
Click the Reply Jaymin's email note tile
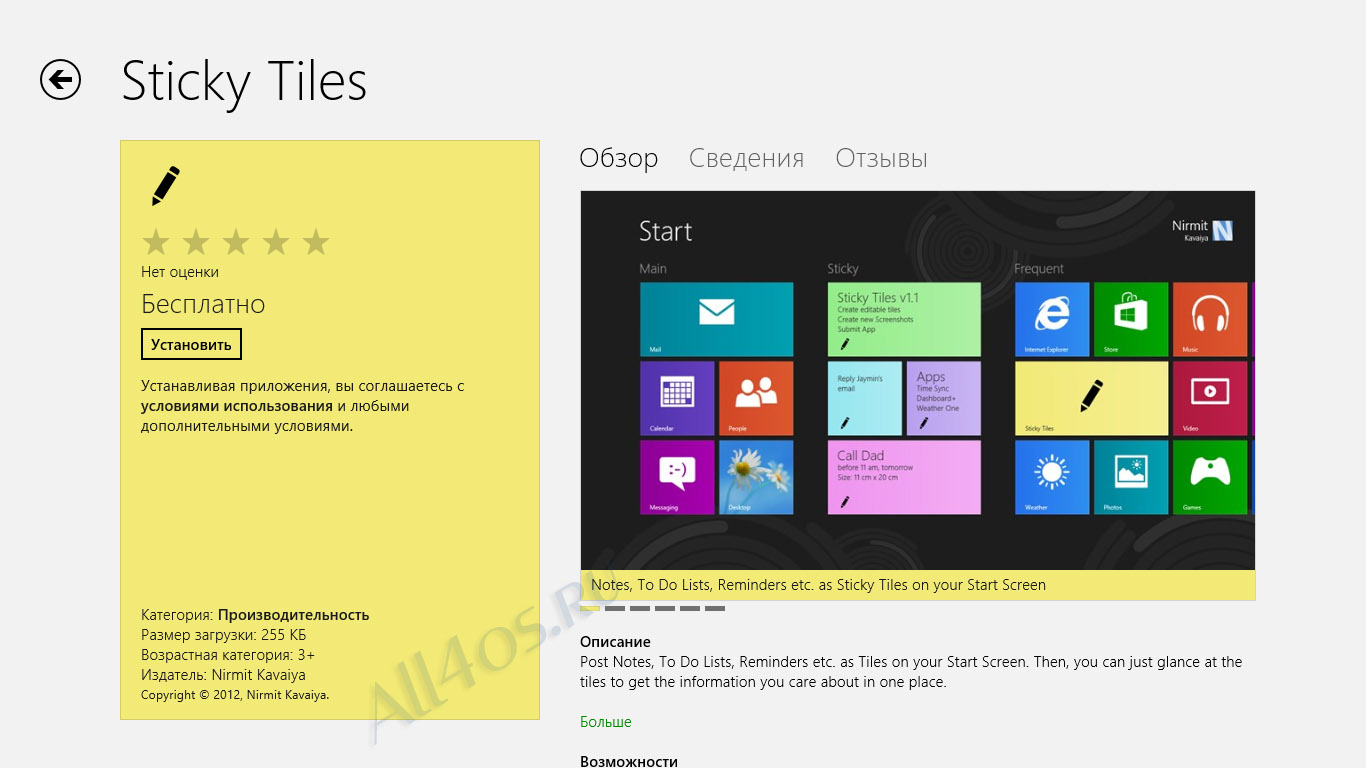(x=865, y=398)
